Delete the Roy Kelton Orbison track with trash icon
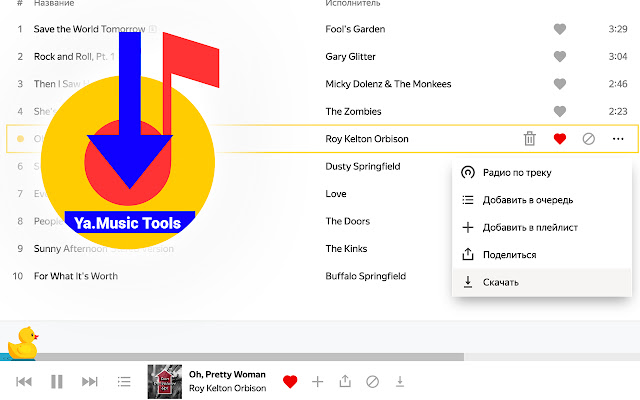 coord(529,139)
